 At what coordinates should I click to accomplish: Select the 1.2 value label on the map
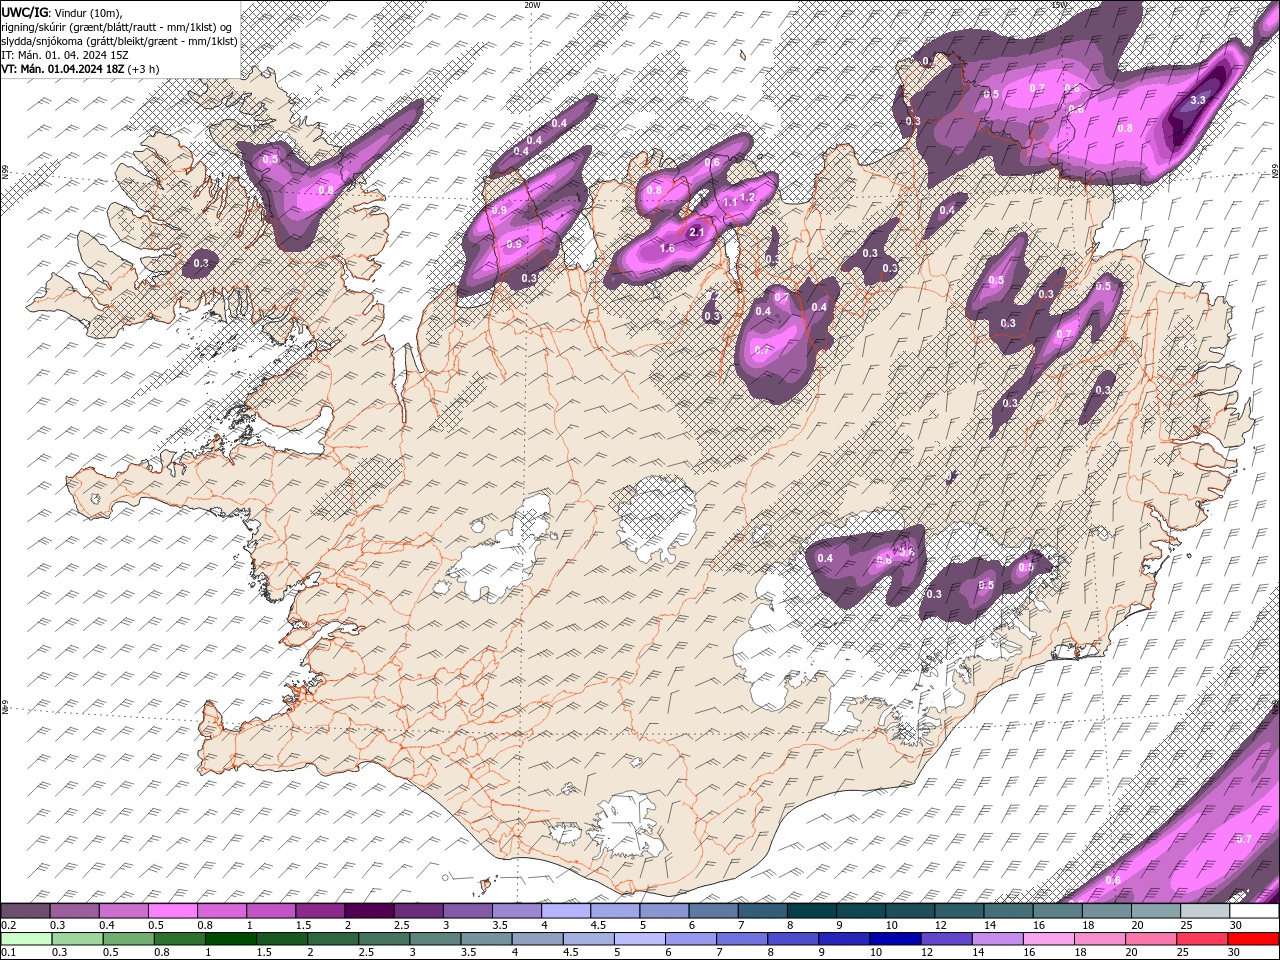(x=747, y=198)
